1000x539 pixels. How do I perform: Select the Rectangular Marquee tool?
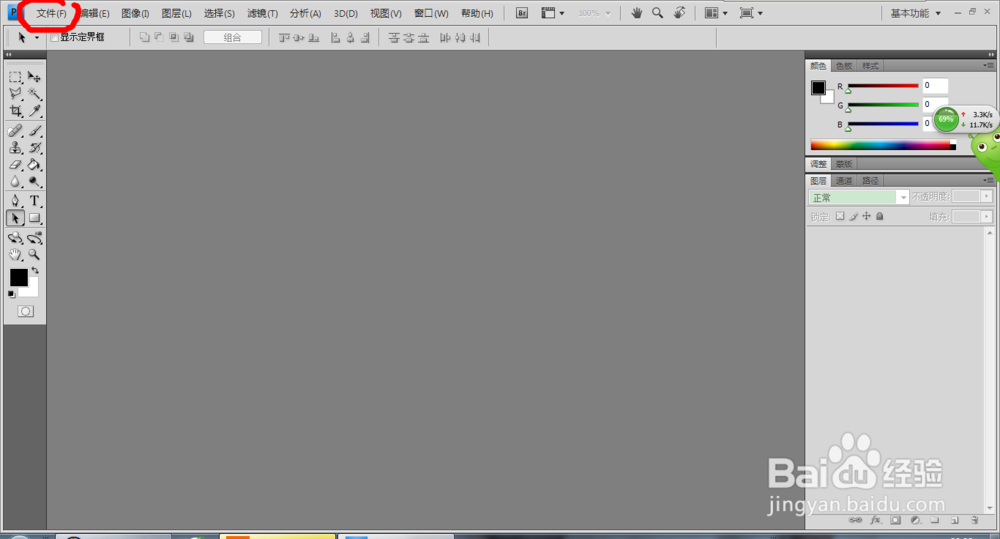(x=15, y=77)
